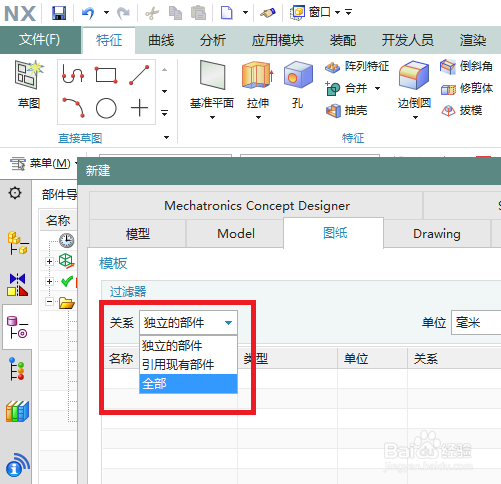The width and height of the screenshot is (501, 484).
Task: Select the 模型 template tab
Action: (x=138, y=233)
